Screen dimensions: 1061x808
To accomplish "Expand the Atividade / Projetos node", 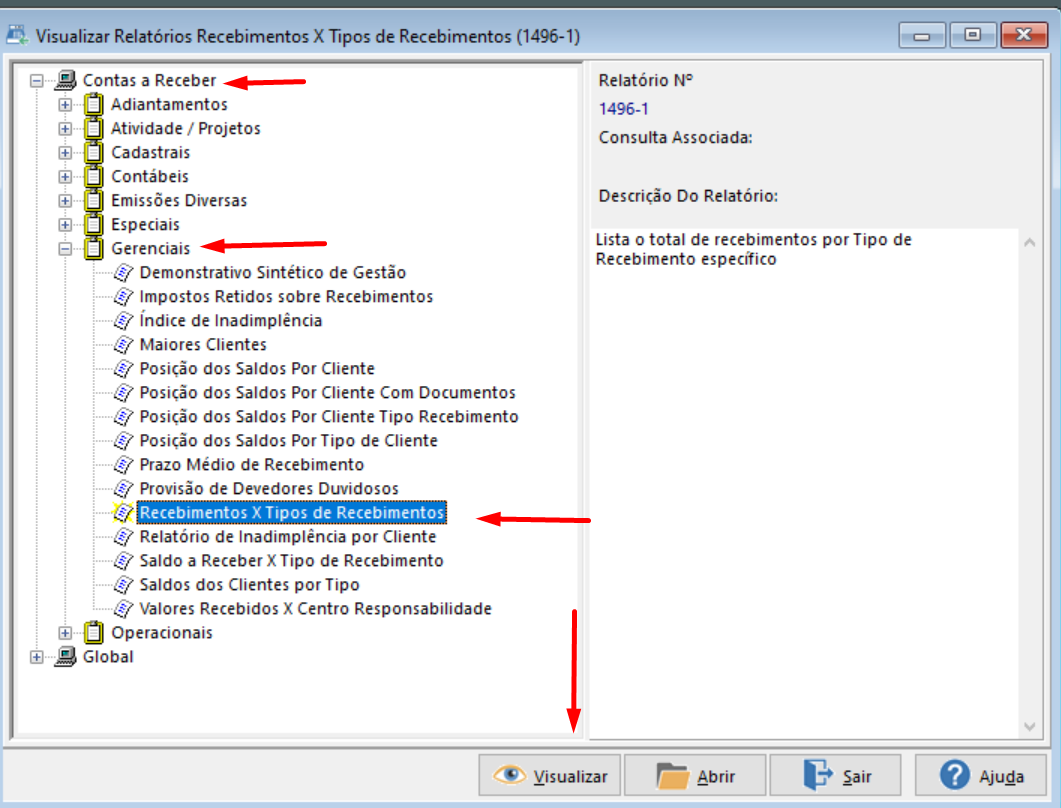I will click(x=65, y=129).
